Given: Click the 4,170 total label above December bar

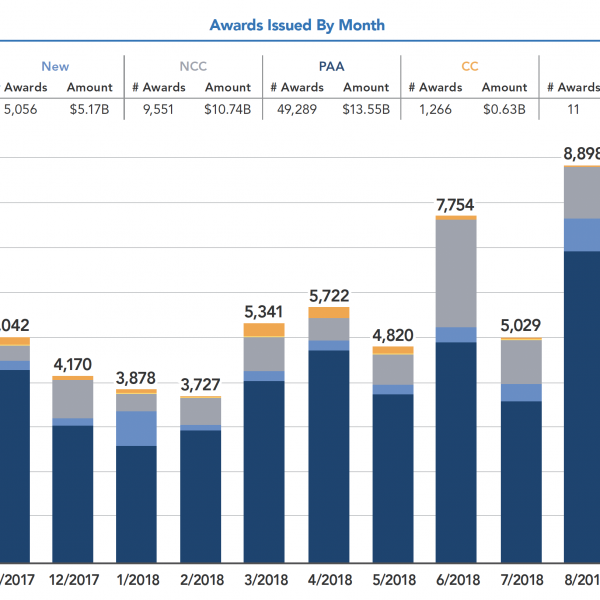Looking at the screenshot, I should tap(72, 364).
